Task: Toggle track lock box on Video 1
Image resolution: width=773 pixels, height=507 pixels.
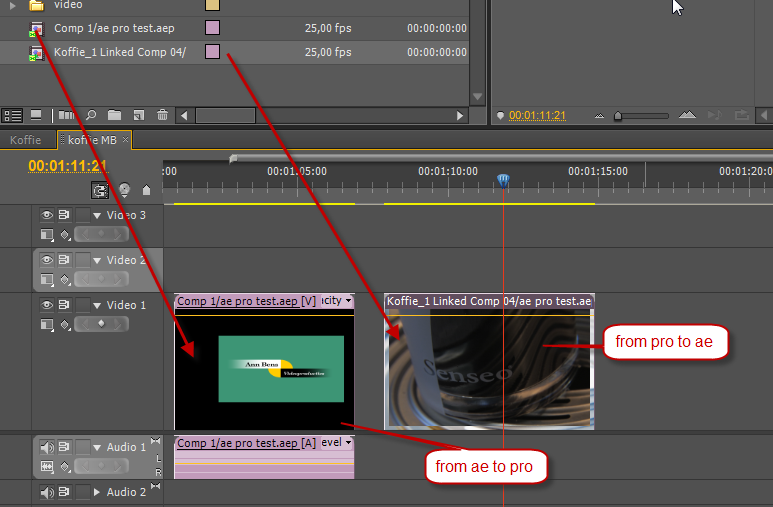Action: coord(82,305)
